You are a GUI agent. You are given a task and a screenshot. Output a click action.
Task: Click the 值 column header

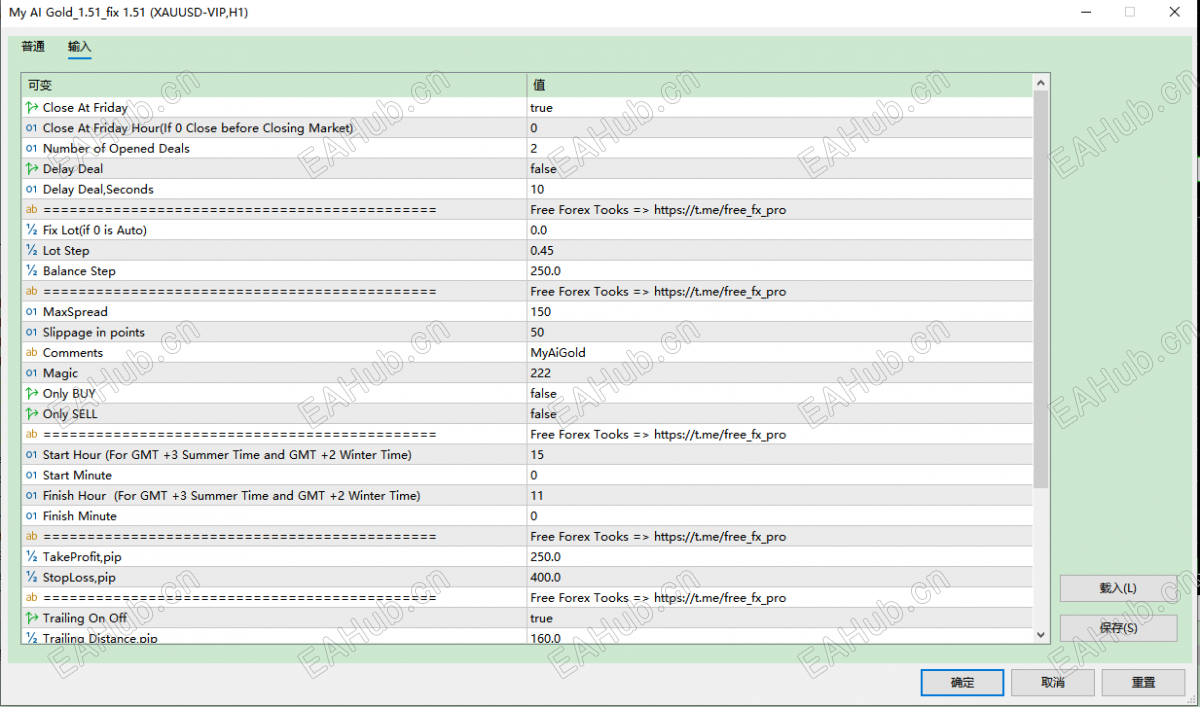780,85
